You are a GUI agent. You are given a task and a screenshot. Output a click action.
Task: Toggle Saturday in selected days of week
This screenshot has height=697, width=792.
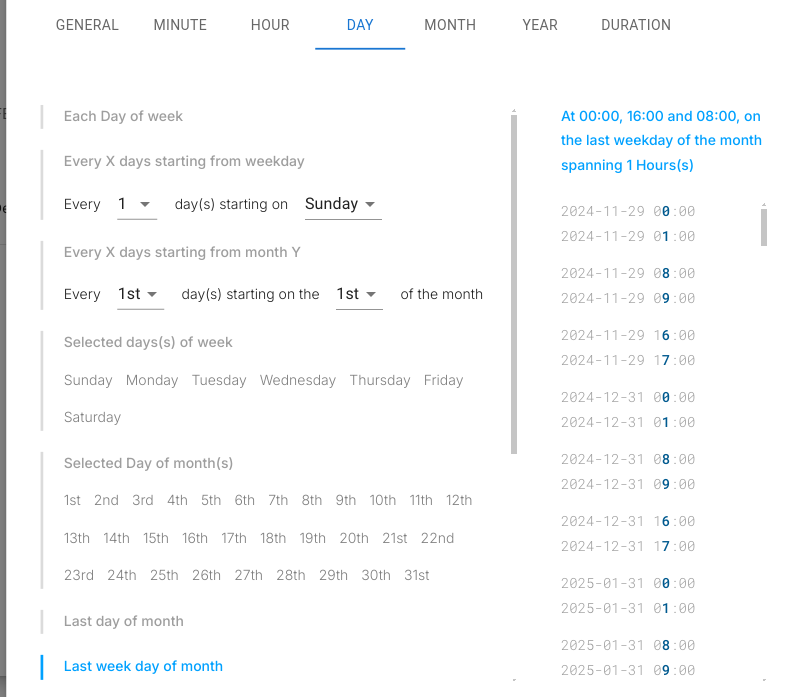(x=92, y=417)
